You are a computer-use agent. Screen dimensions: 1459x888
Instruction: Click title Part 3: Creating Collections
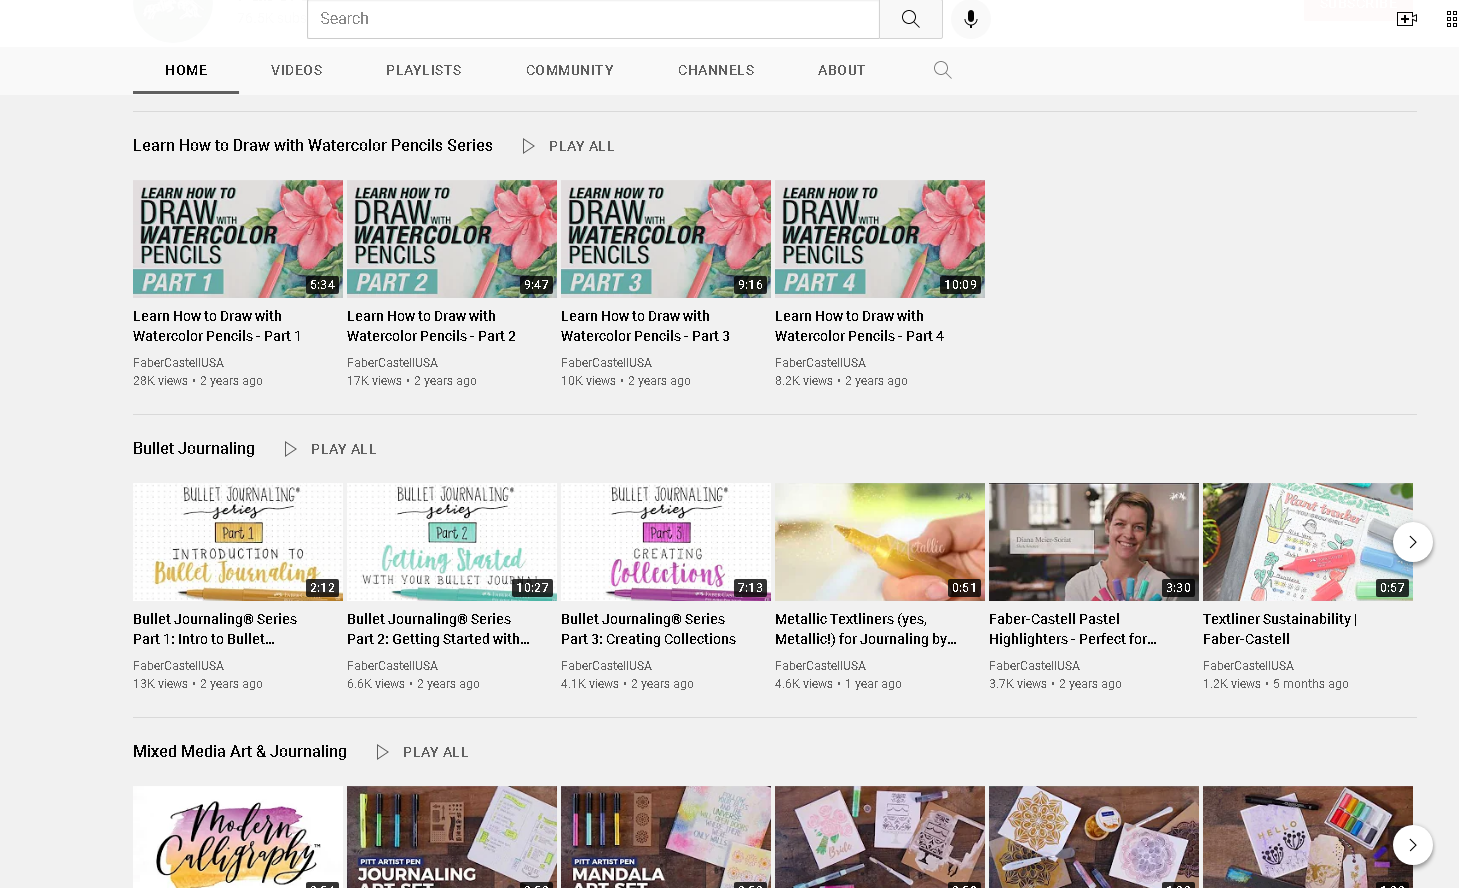click(x=648, y=629)
